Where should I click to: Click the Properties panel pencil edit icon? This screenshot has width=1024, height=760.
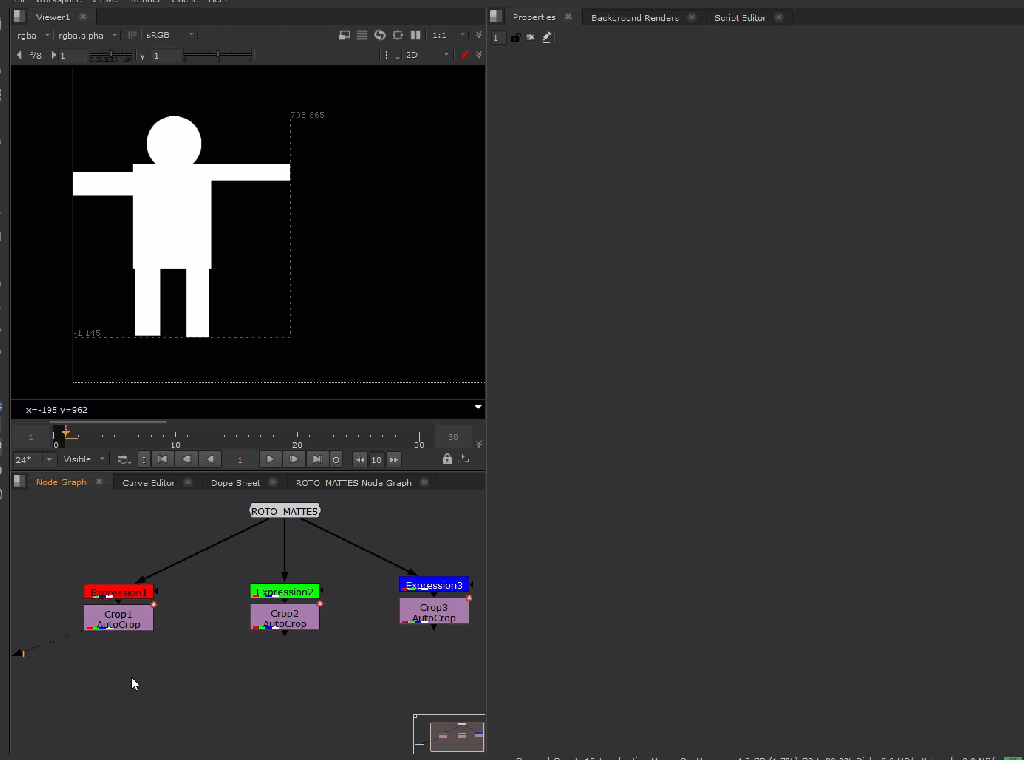click(547, 37)
